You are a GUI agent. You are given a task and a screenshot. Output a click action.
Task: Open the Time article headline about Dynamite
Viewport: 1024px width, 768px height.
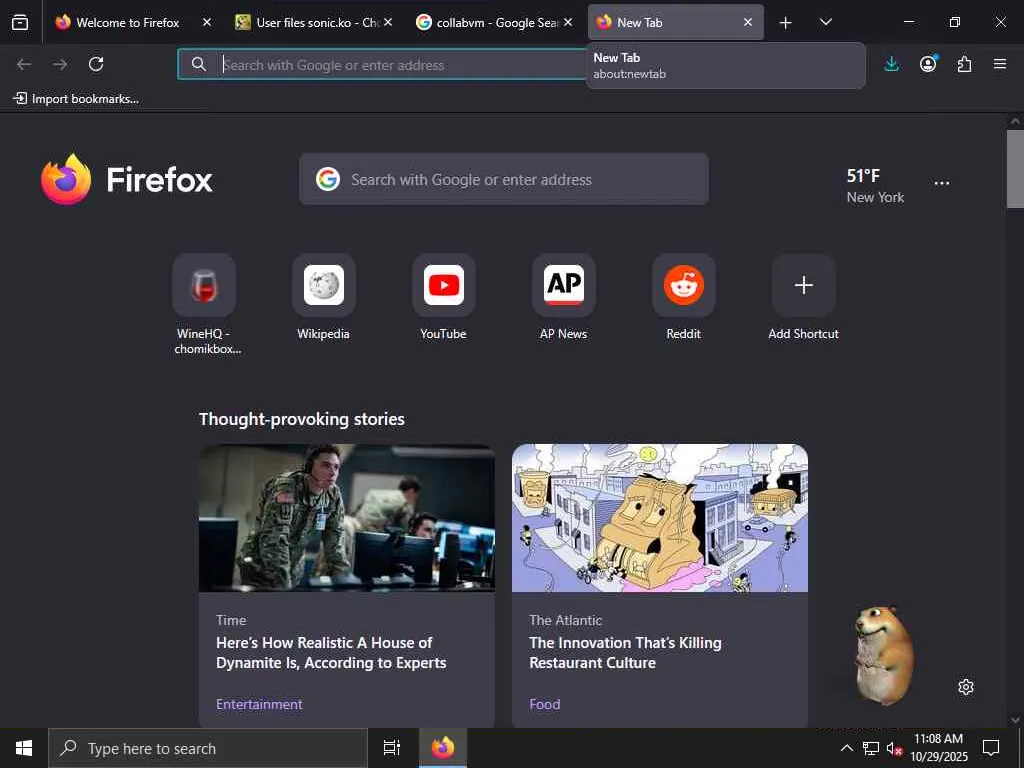pyautogui.click(x=331, y=652)
